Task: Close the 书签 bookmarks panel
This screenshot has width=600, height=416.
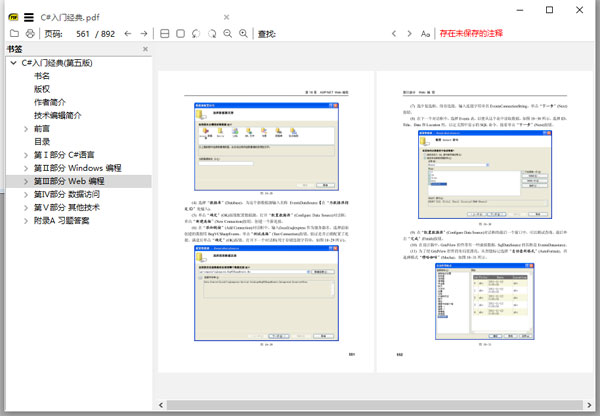Action: (145, 49)
